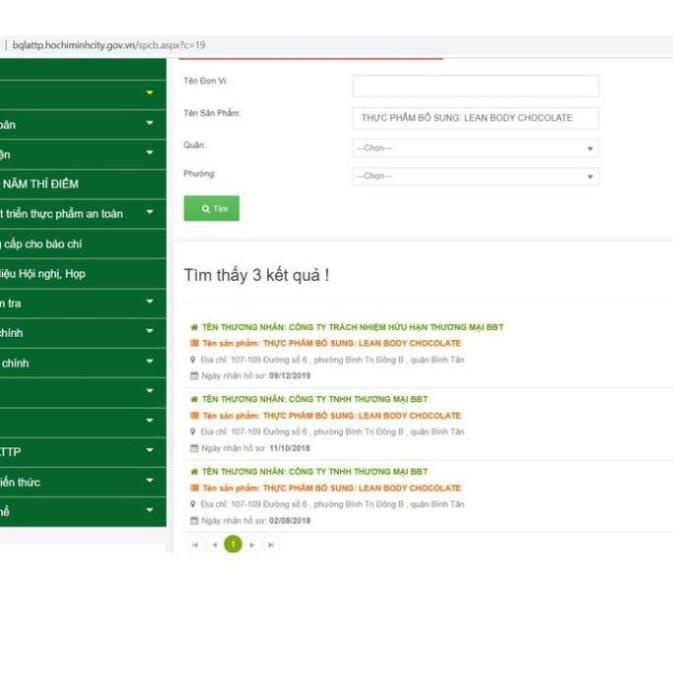
Task: Select page 1 in the pagination
Action: pos(233,544)
